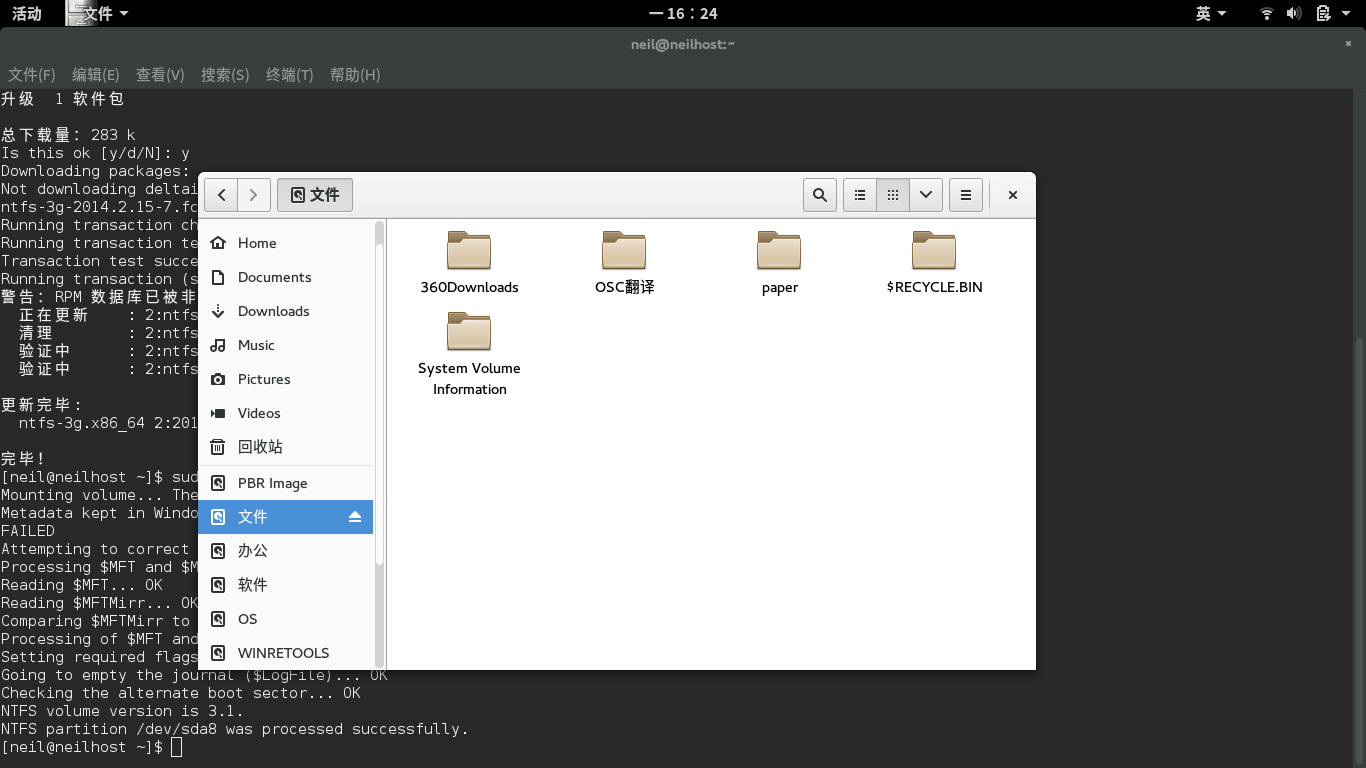Click the terminal title neil@neilhost:~
The width and height of the screenshot is (1366, 768).
(683, 44)
